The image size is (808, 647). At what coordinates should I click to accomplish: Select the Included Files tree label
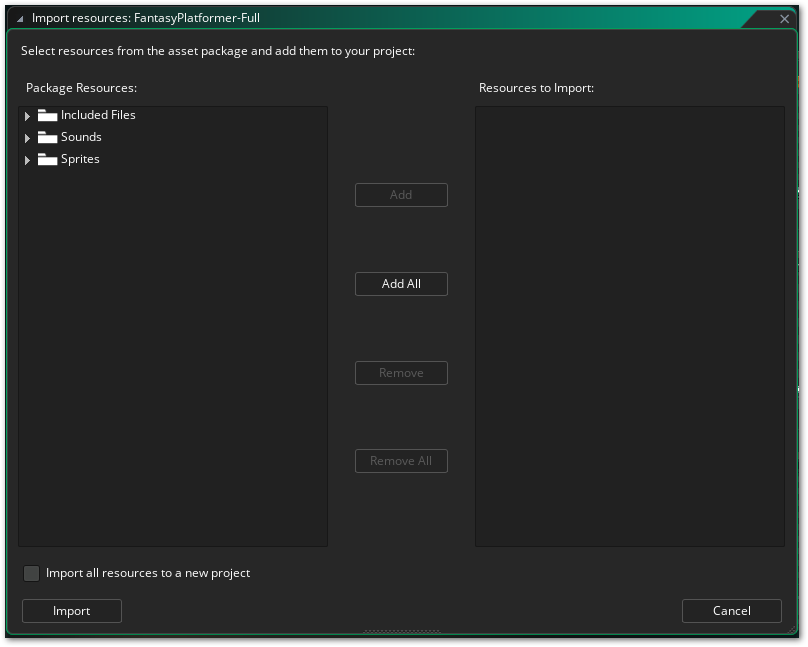click(x=98, y=115)
